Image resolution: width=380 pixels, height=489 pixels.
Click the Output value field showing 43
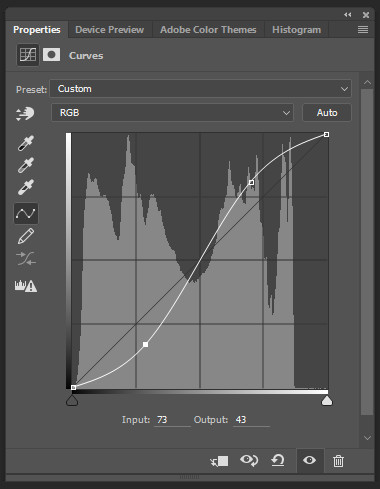251,420
